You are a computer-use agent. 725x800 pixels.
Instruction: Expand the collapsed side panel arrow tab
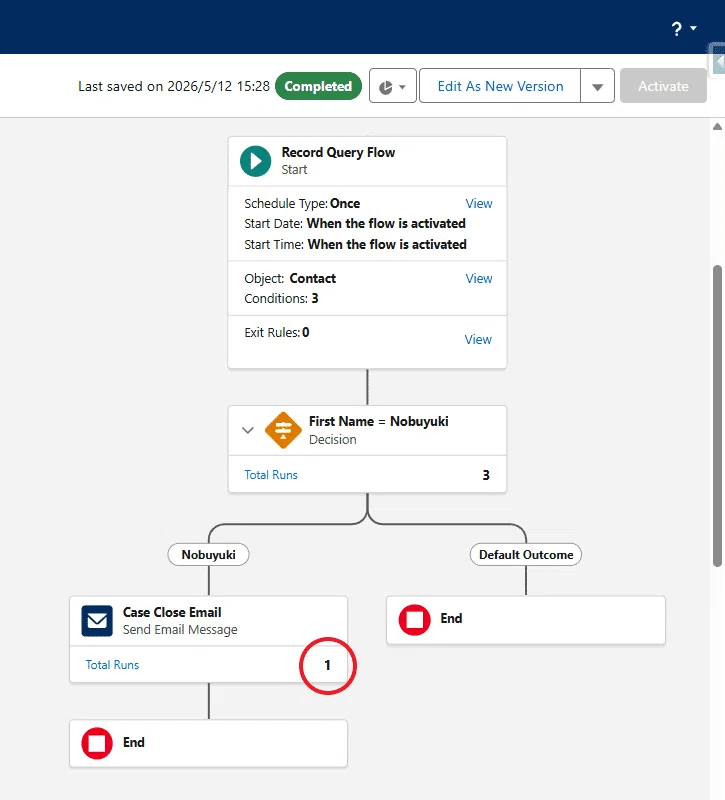718,61
